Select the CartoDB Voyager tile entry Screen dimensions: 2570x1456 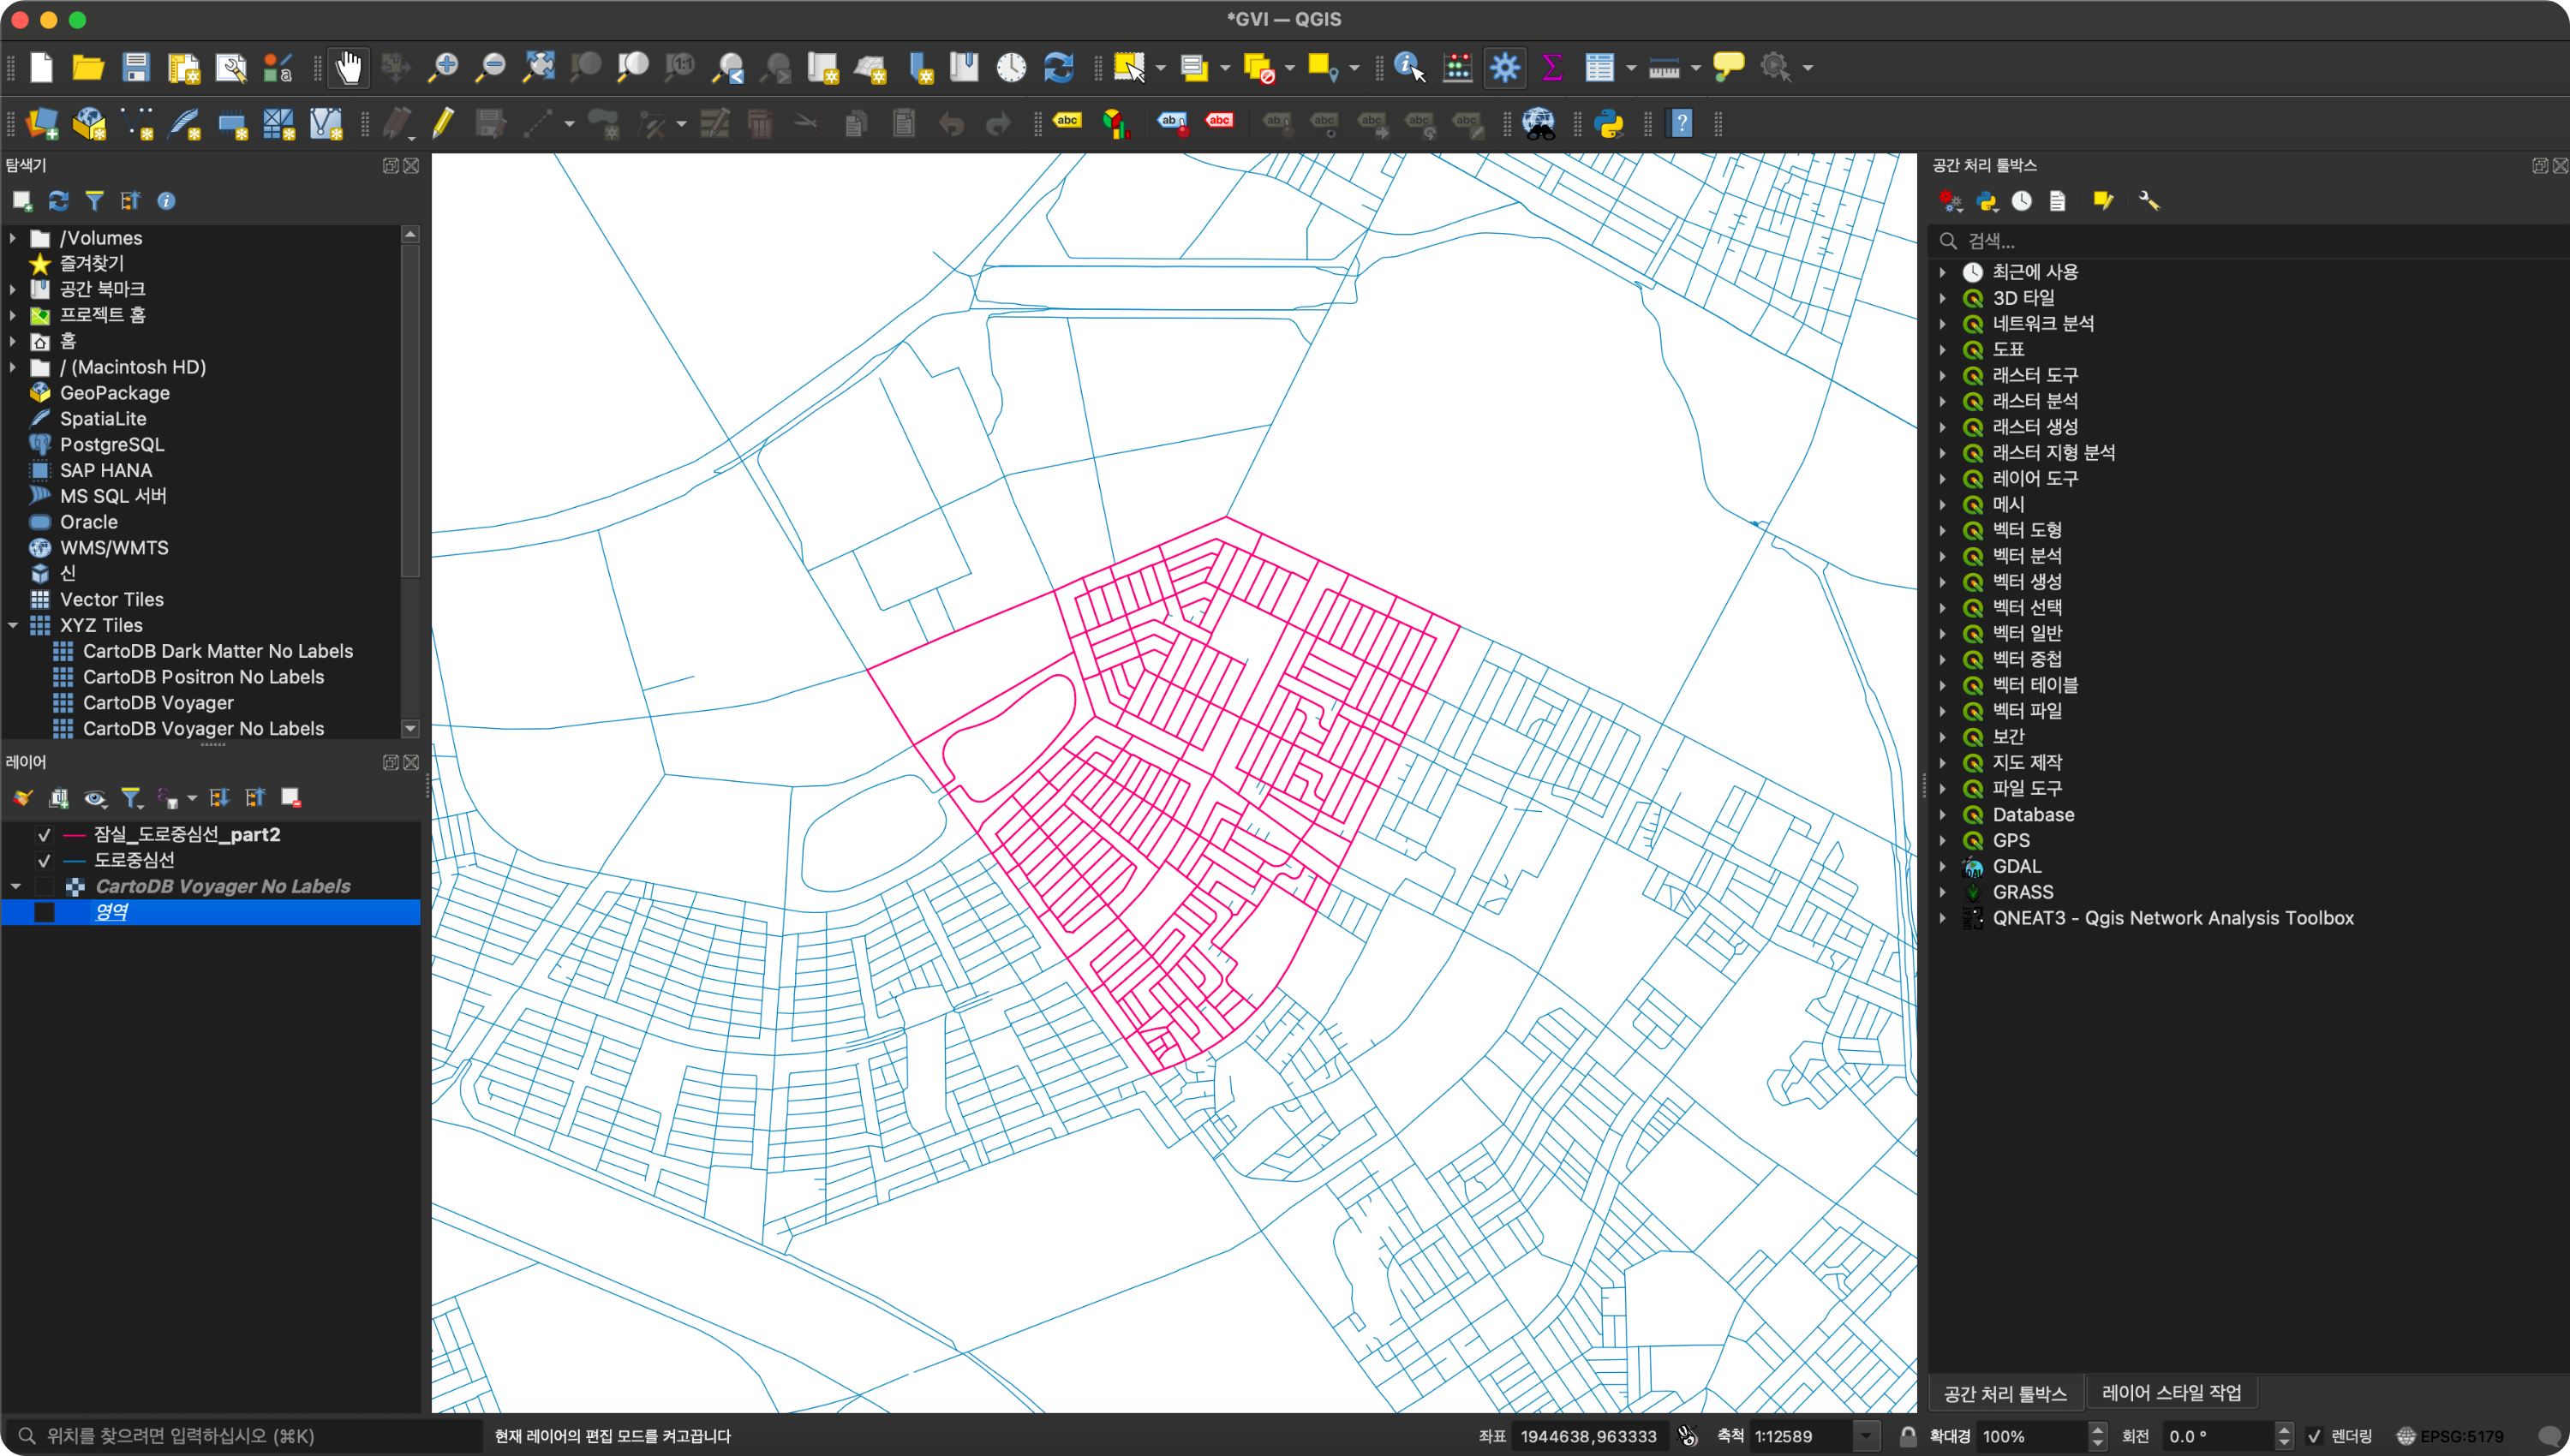(158, 703)
